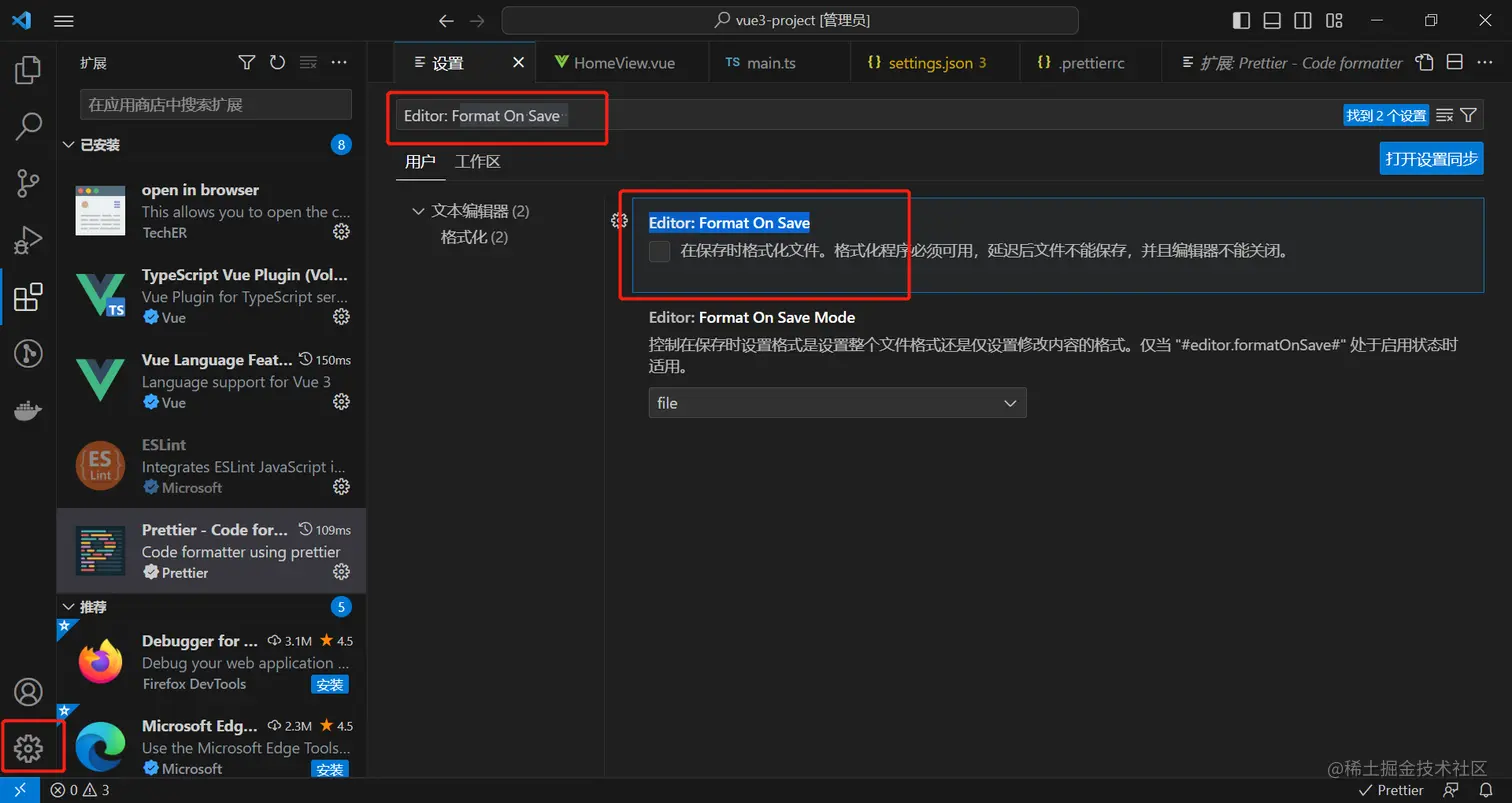Open the Prettier extension icon thumbnail
The width and height of the screenshot is (1512, 803).
tap(101, 551)
